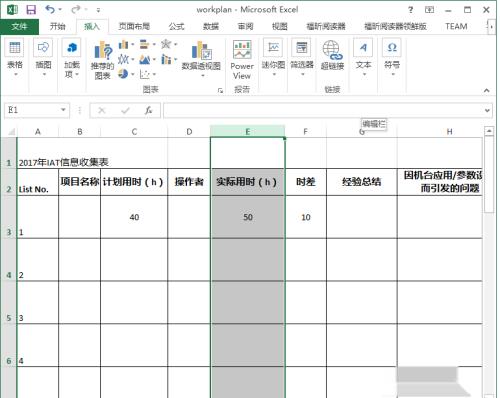Image resolution: width=500 pixels, height=398 pixels.
Task: Open the Customize Quick Access Toolbar dropdown
Action: point(98,10)
